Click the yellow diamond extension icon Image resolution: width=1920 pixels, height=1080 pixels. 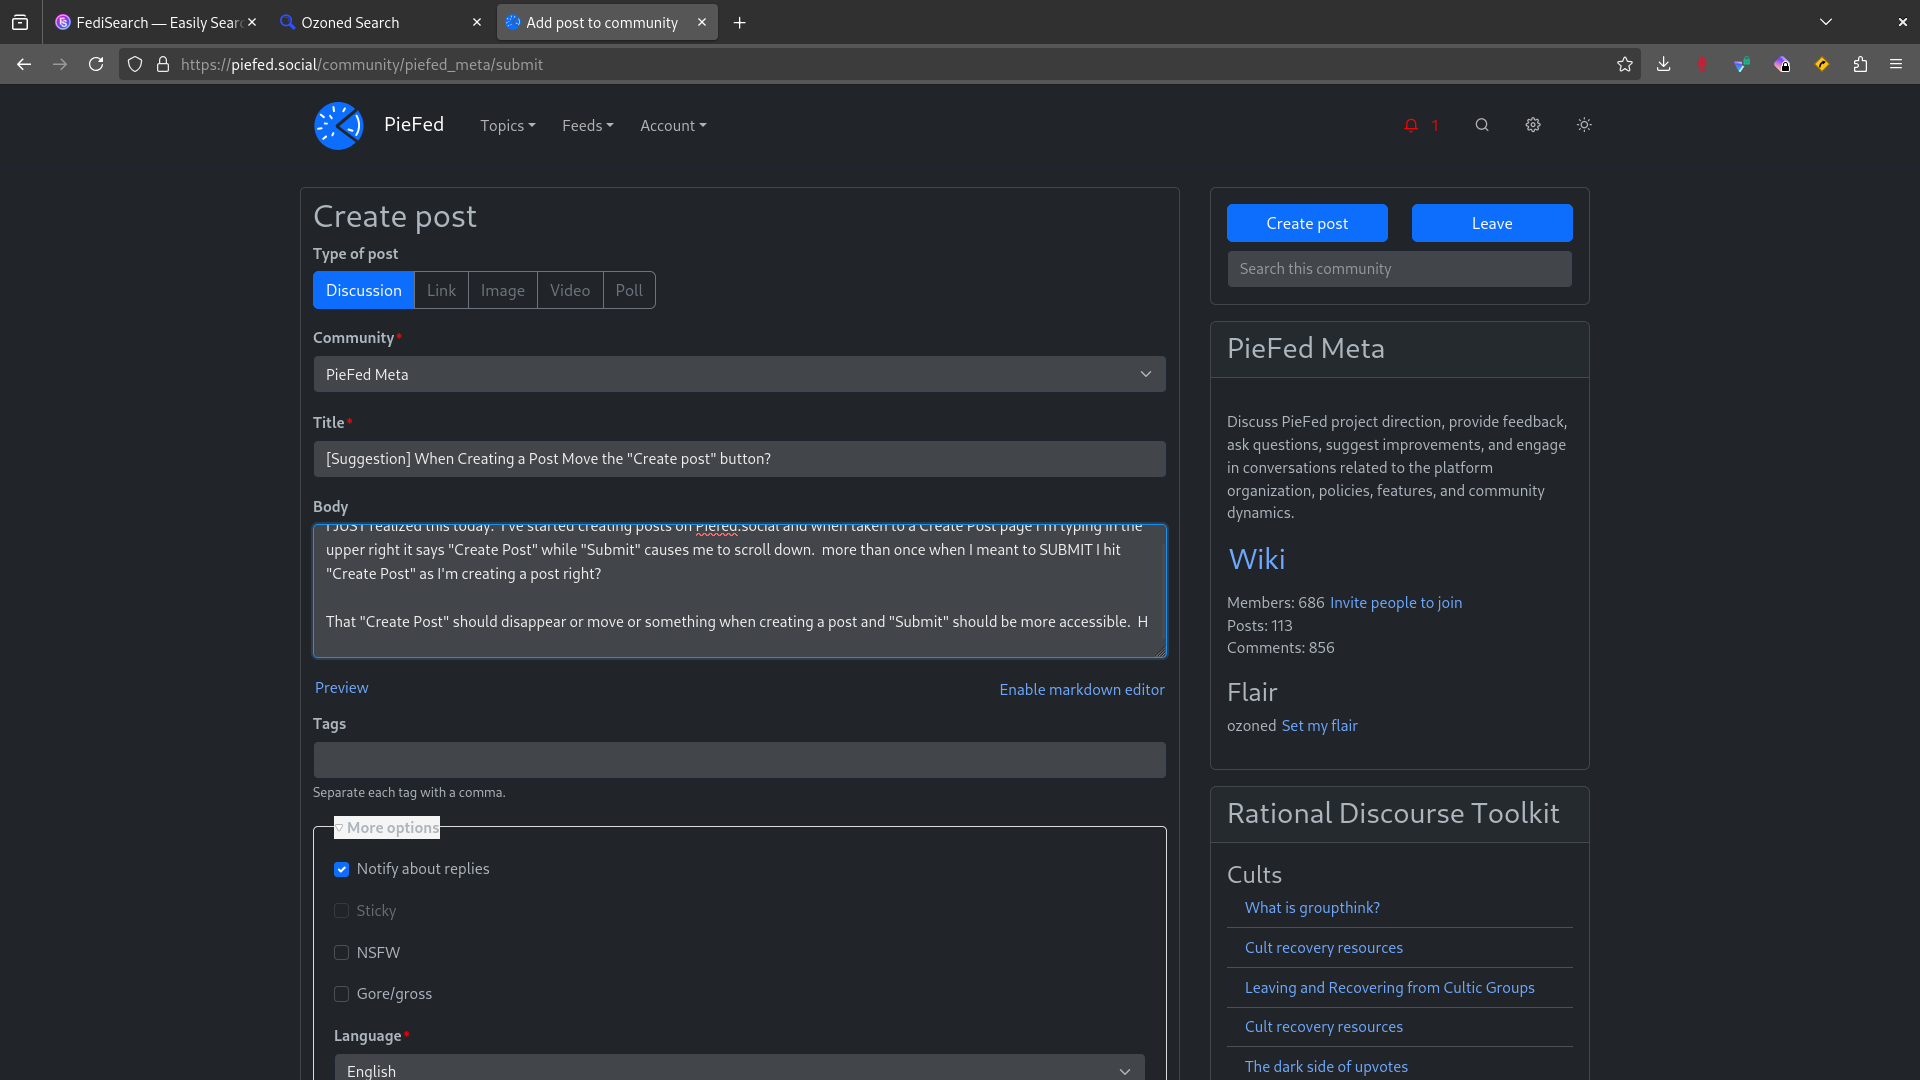click(x=1822, y=64)
